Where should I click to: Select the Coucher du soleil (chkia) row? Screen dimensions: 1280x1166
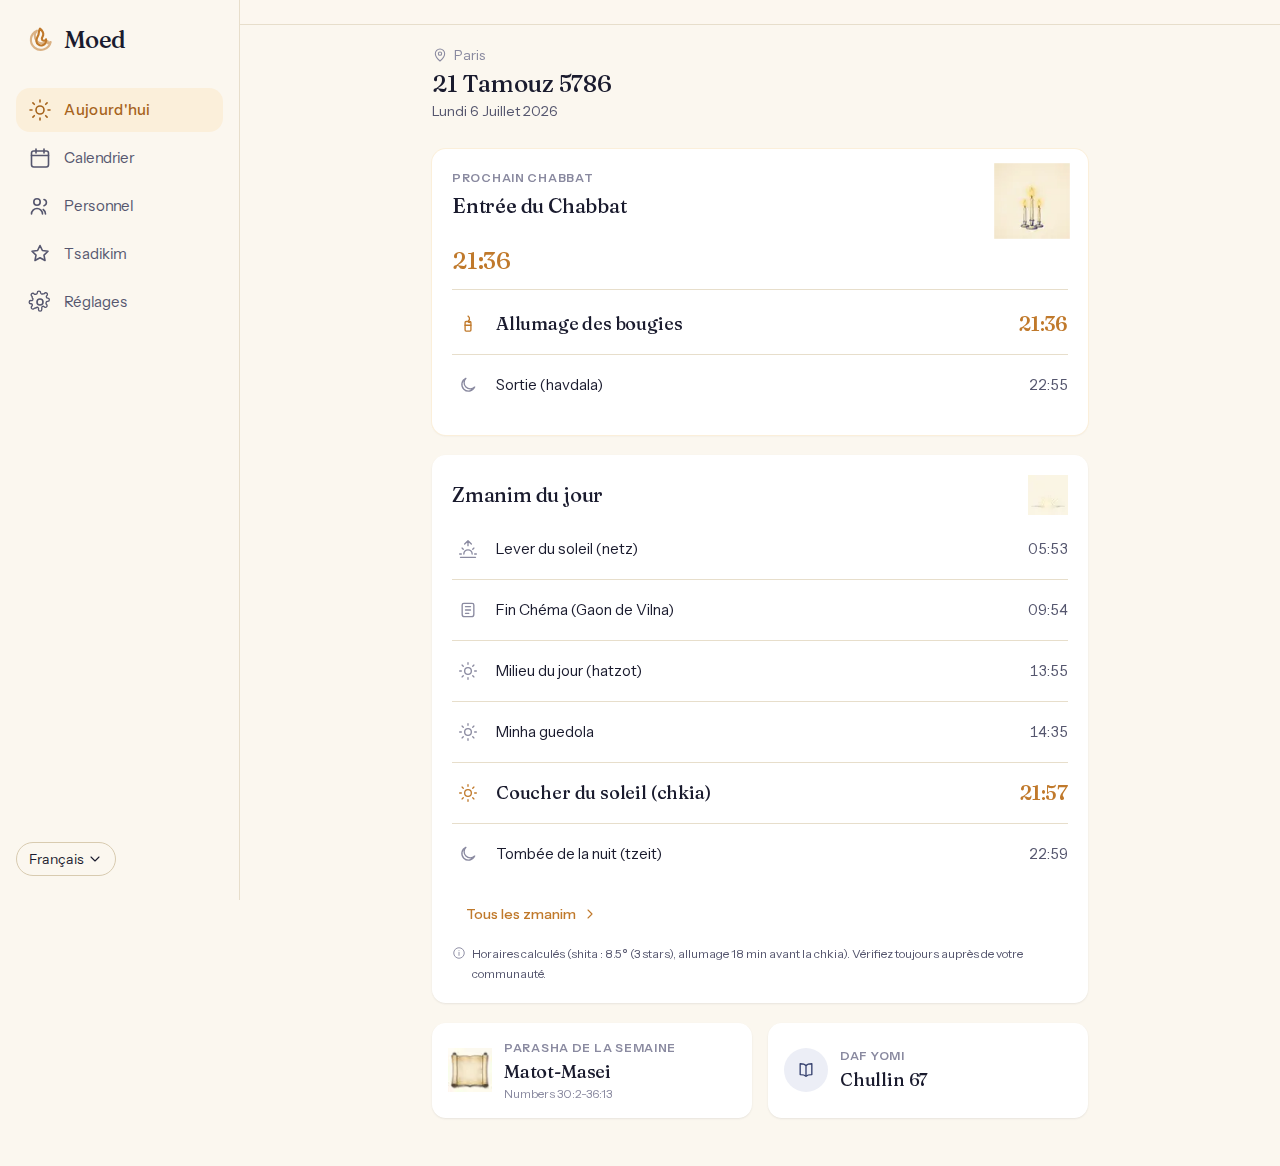pyautogui.click(x=760, y=793)
